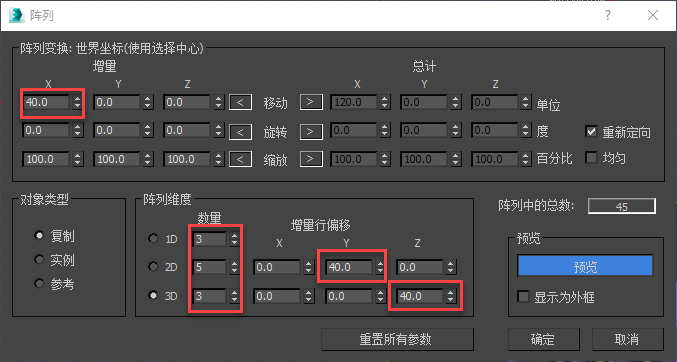The image size is (677, 362).
Task: Click total array count value 45
Action: tap(622, 206)
